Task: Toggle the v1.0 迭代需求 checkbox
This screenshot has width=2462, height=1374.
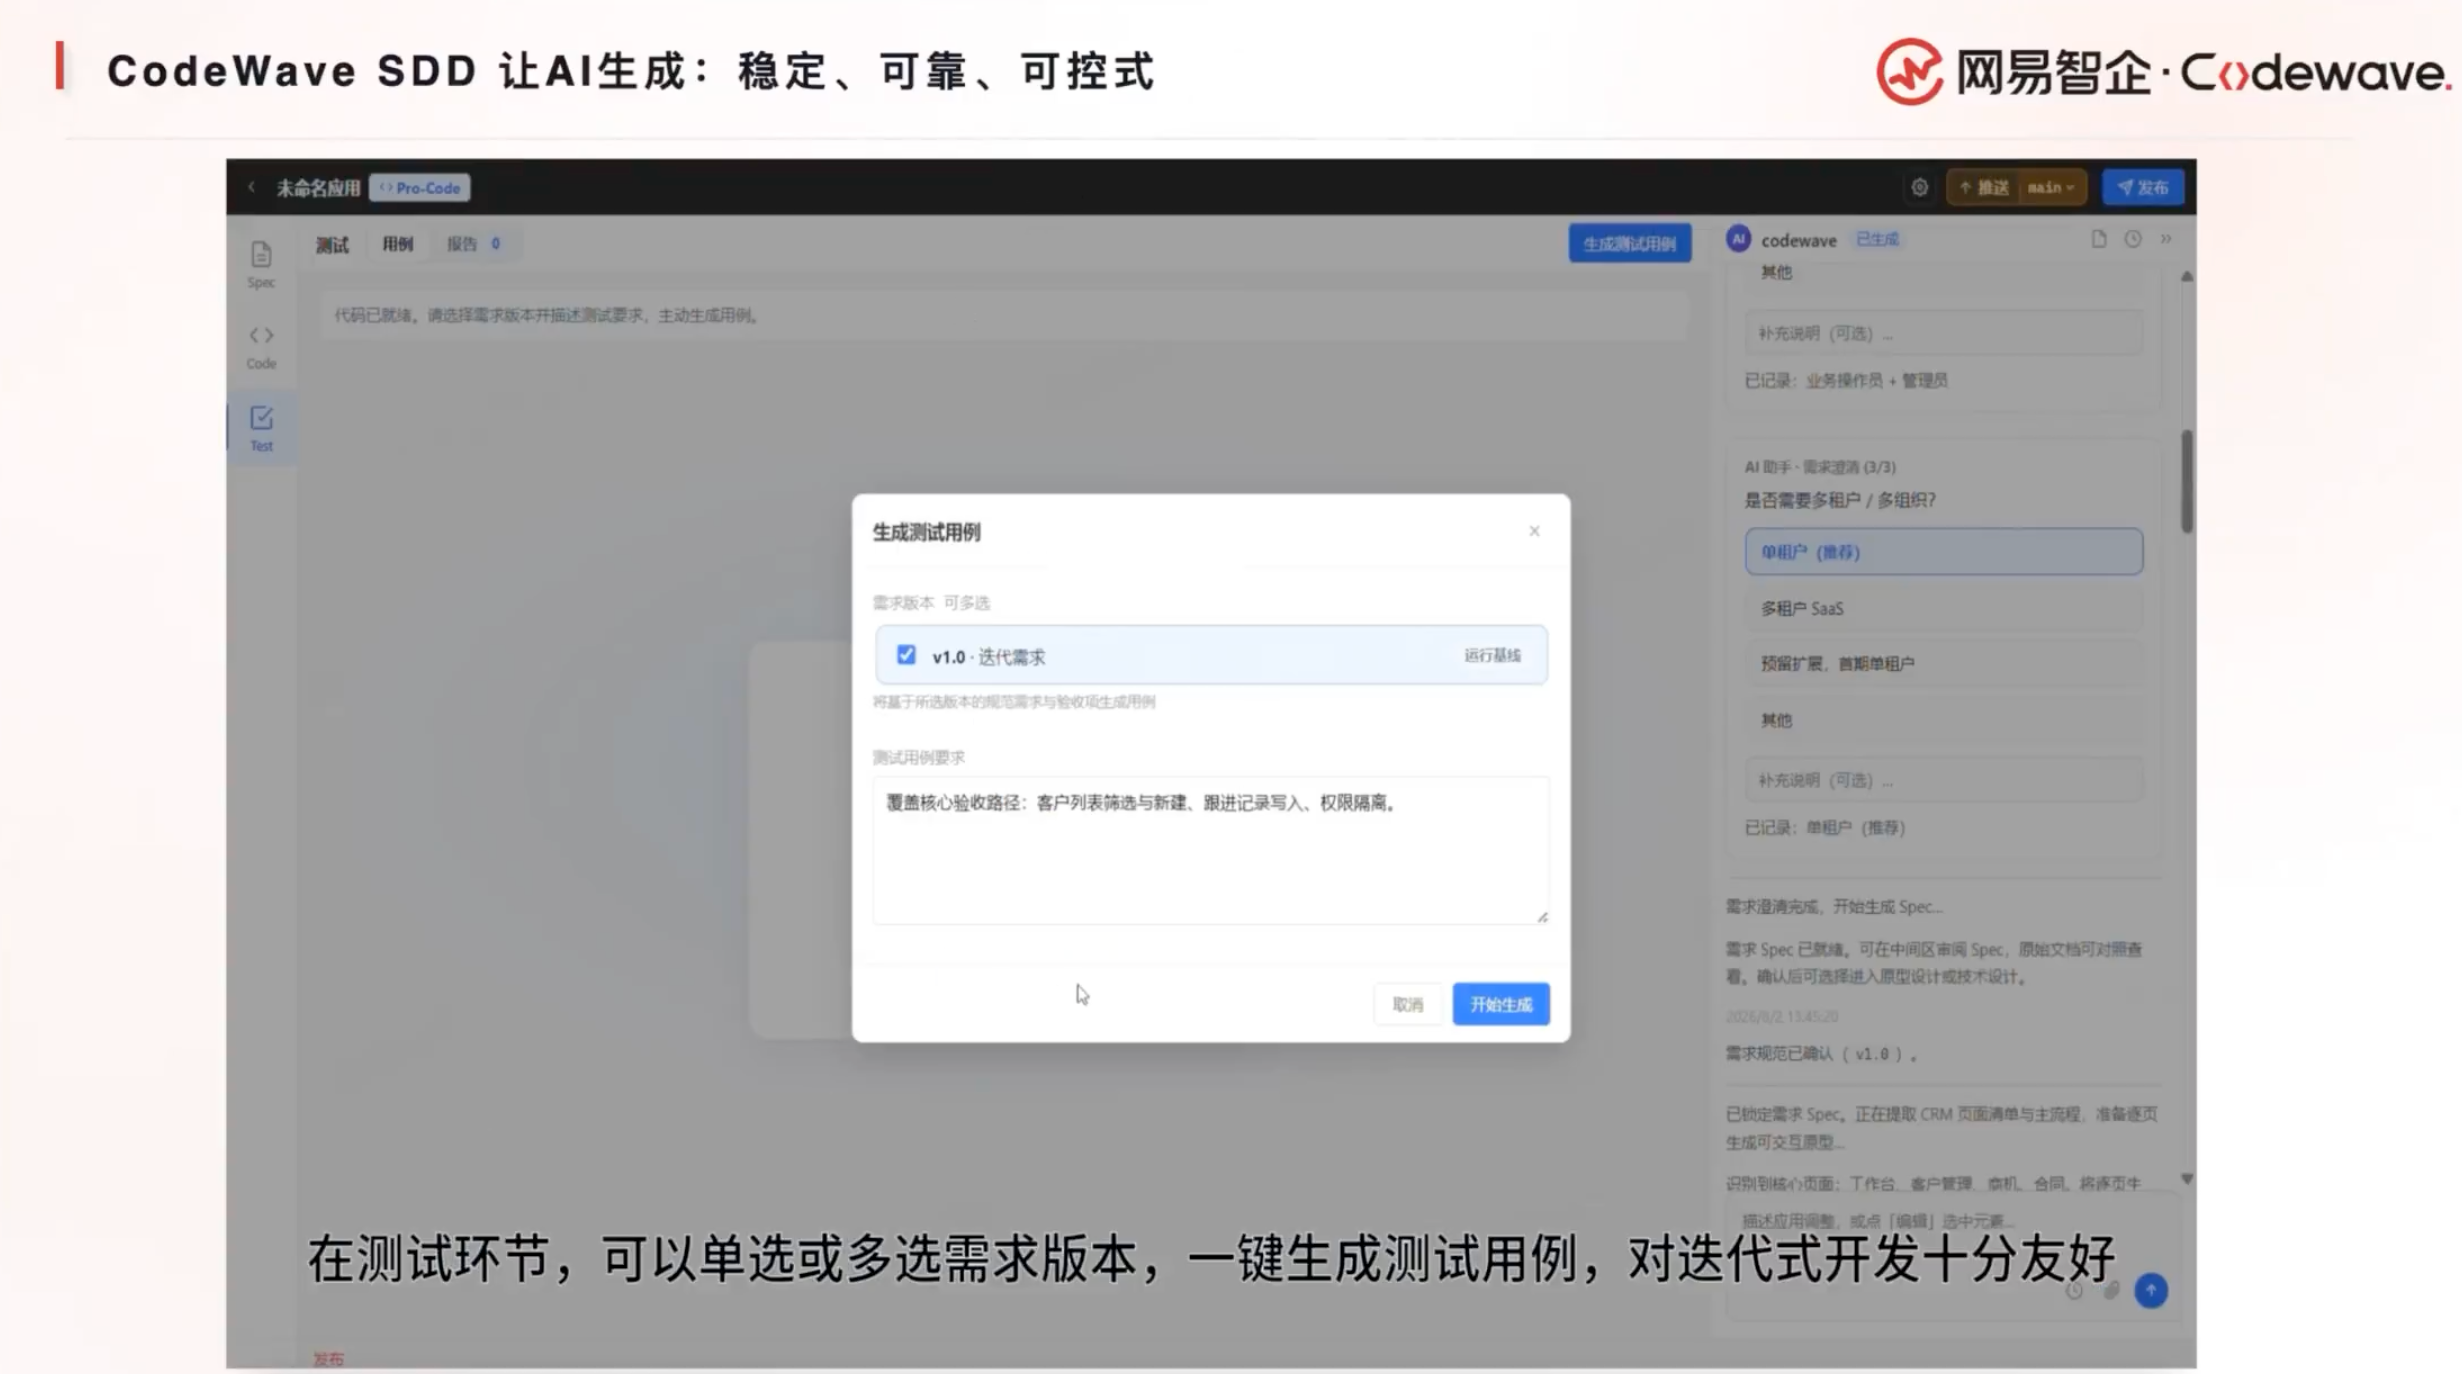Action: coord(905,655)
